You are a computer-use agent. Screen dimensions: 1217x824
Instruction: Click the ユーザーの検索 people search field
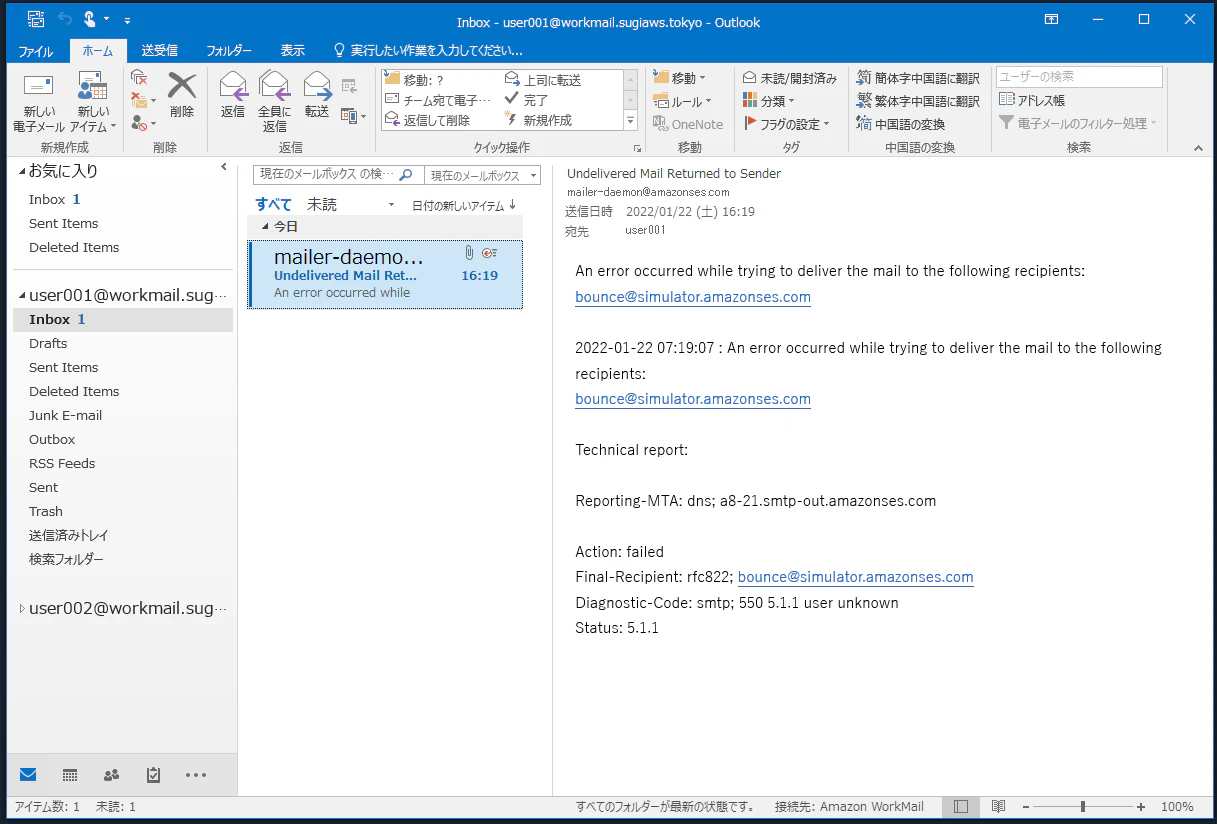coord(1079,77)
